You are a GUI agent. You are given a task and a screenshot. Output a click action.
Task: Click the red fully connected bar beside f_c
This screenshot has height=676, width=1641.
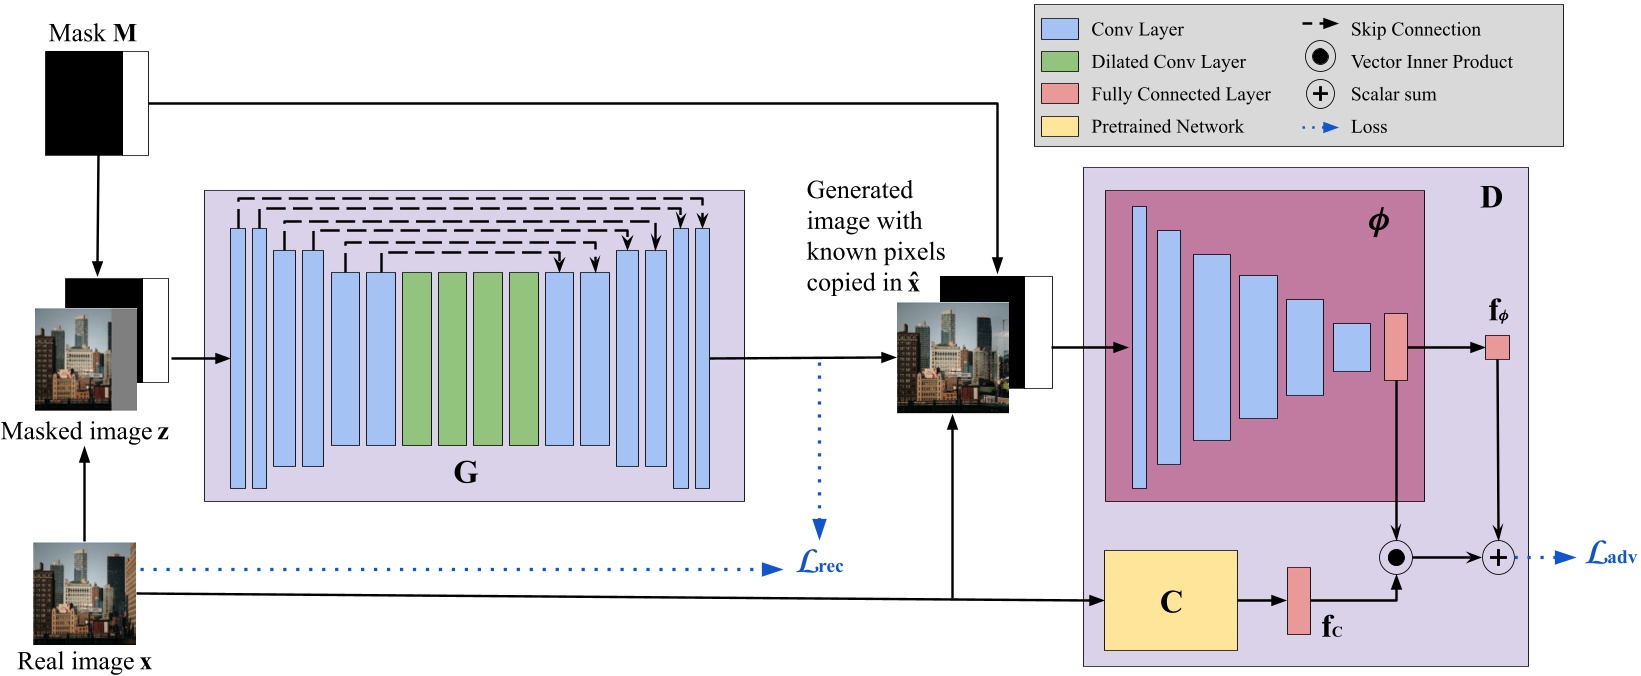click(x=1298, y=600)
